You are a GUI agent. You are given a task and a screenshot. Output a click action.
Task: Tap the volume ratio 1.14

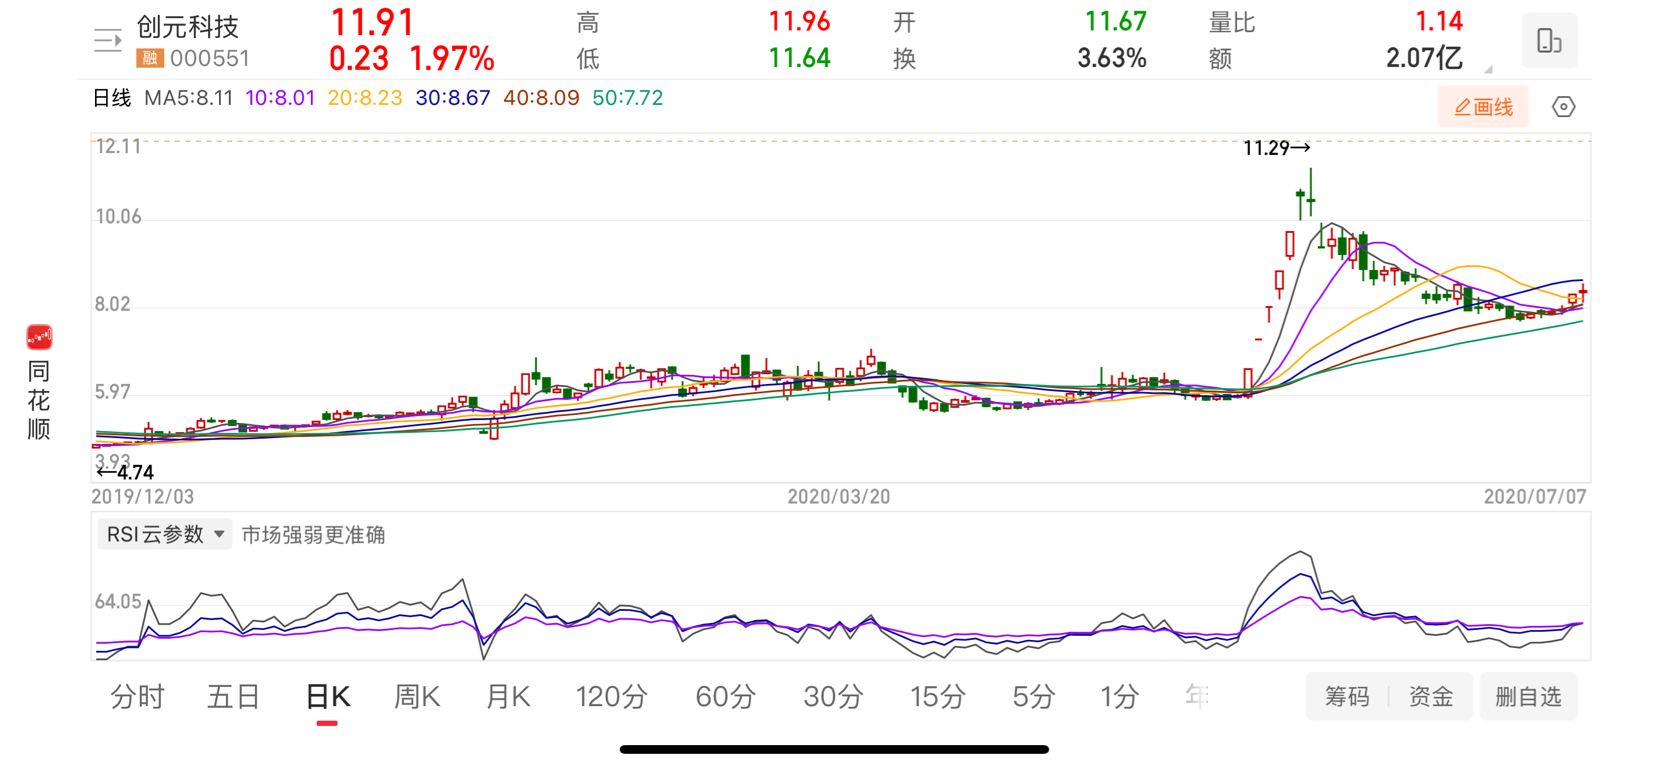pos(1439,21)
